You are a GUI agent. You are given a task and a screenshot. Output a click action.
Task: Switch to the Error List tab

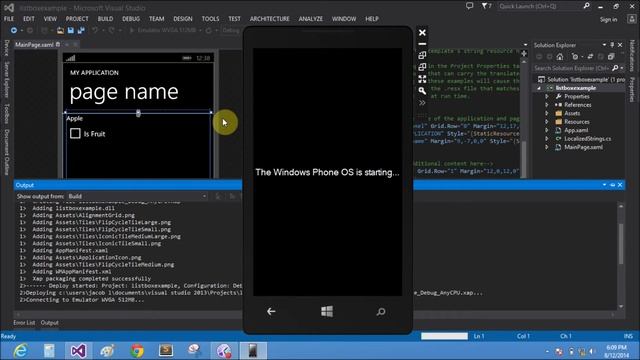pyautogui.click(x=24, y=323)
